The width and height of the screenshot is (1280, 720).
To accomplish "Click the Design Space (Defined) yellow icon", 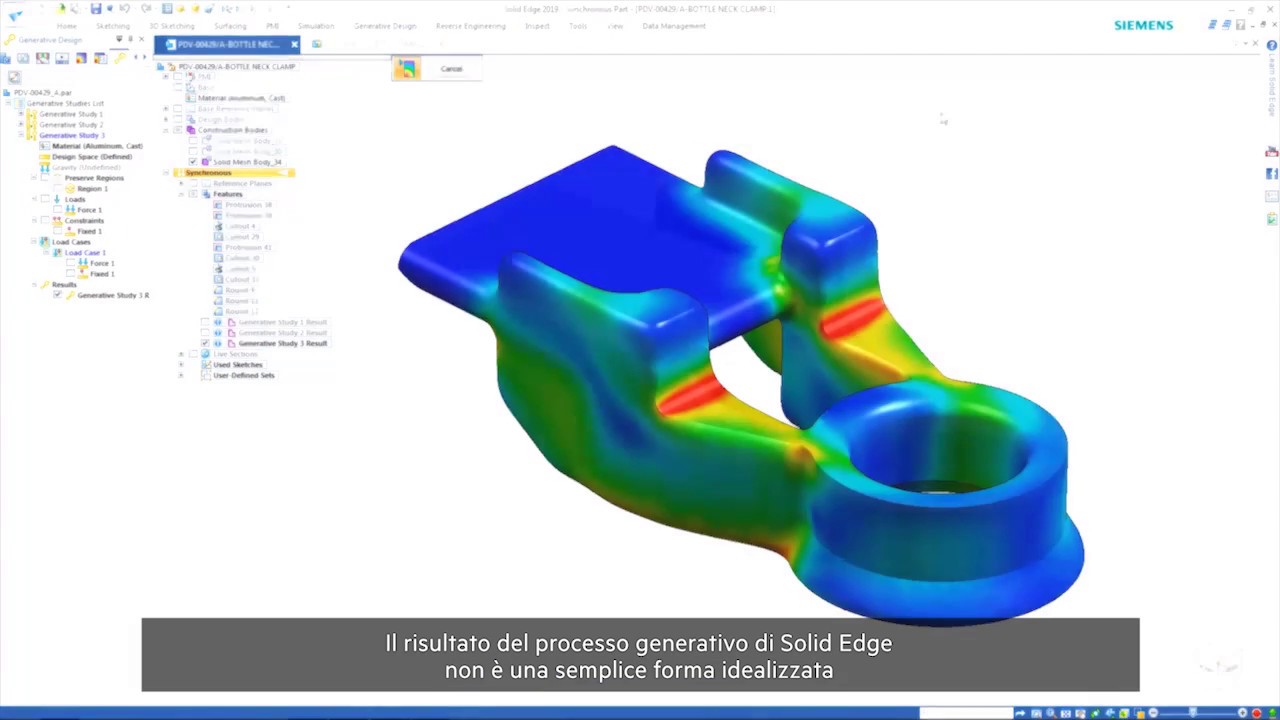I will 44,157.
